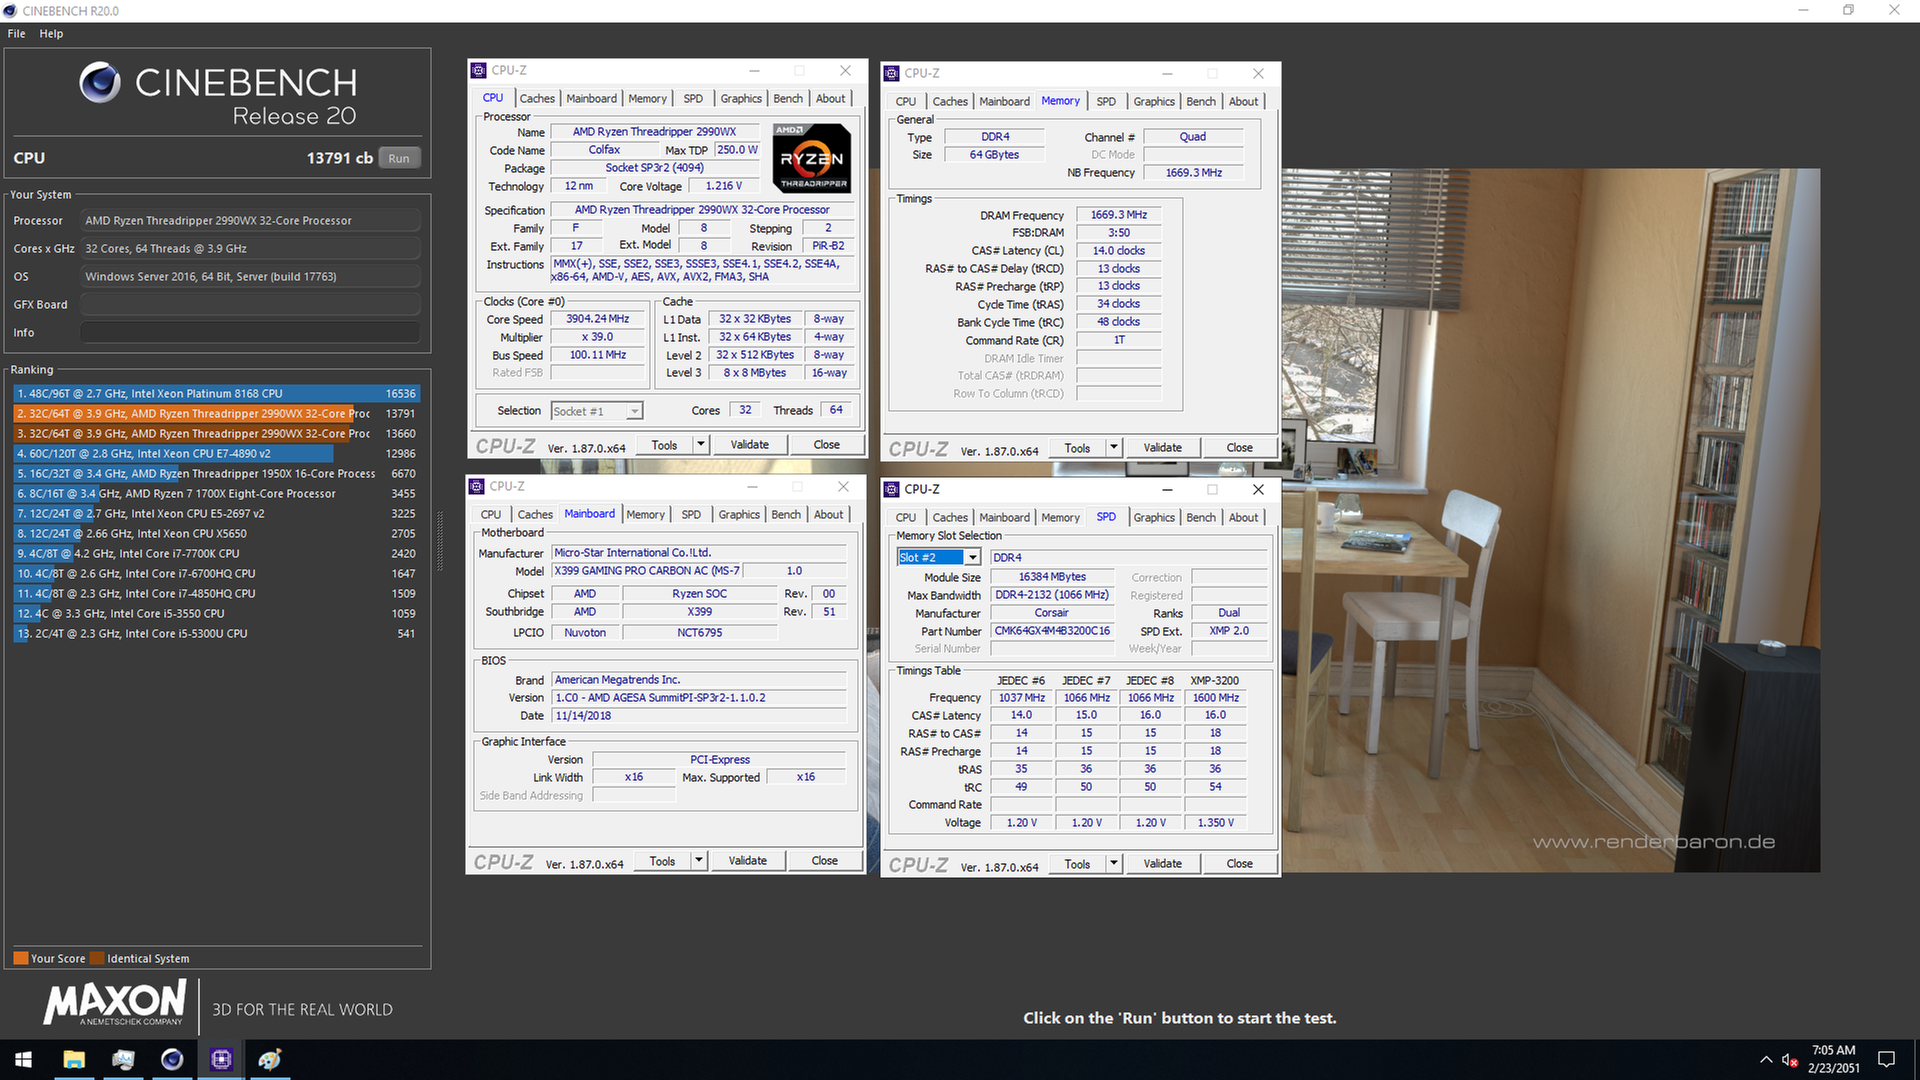Show hidden tray icons chevron
The image size is (1920, 1080).
[x=1766, y=1060]
